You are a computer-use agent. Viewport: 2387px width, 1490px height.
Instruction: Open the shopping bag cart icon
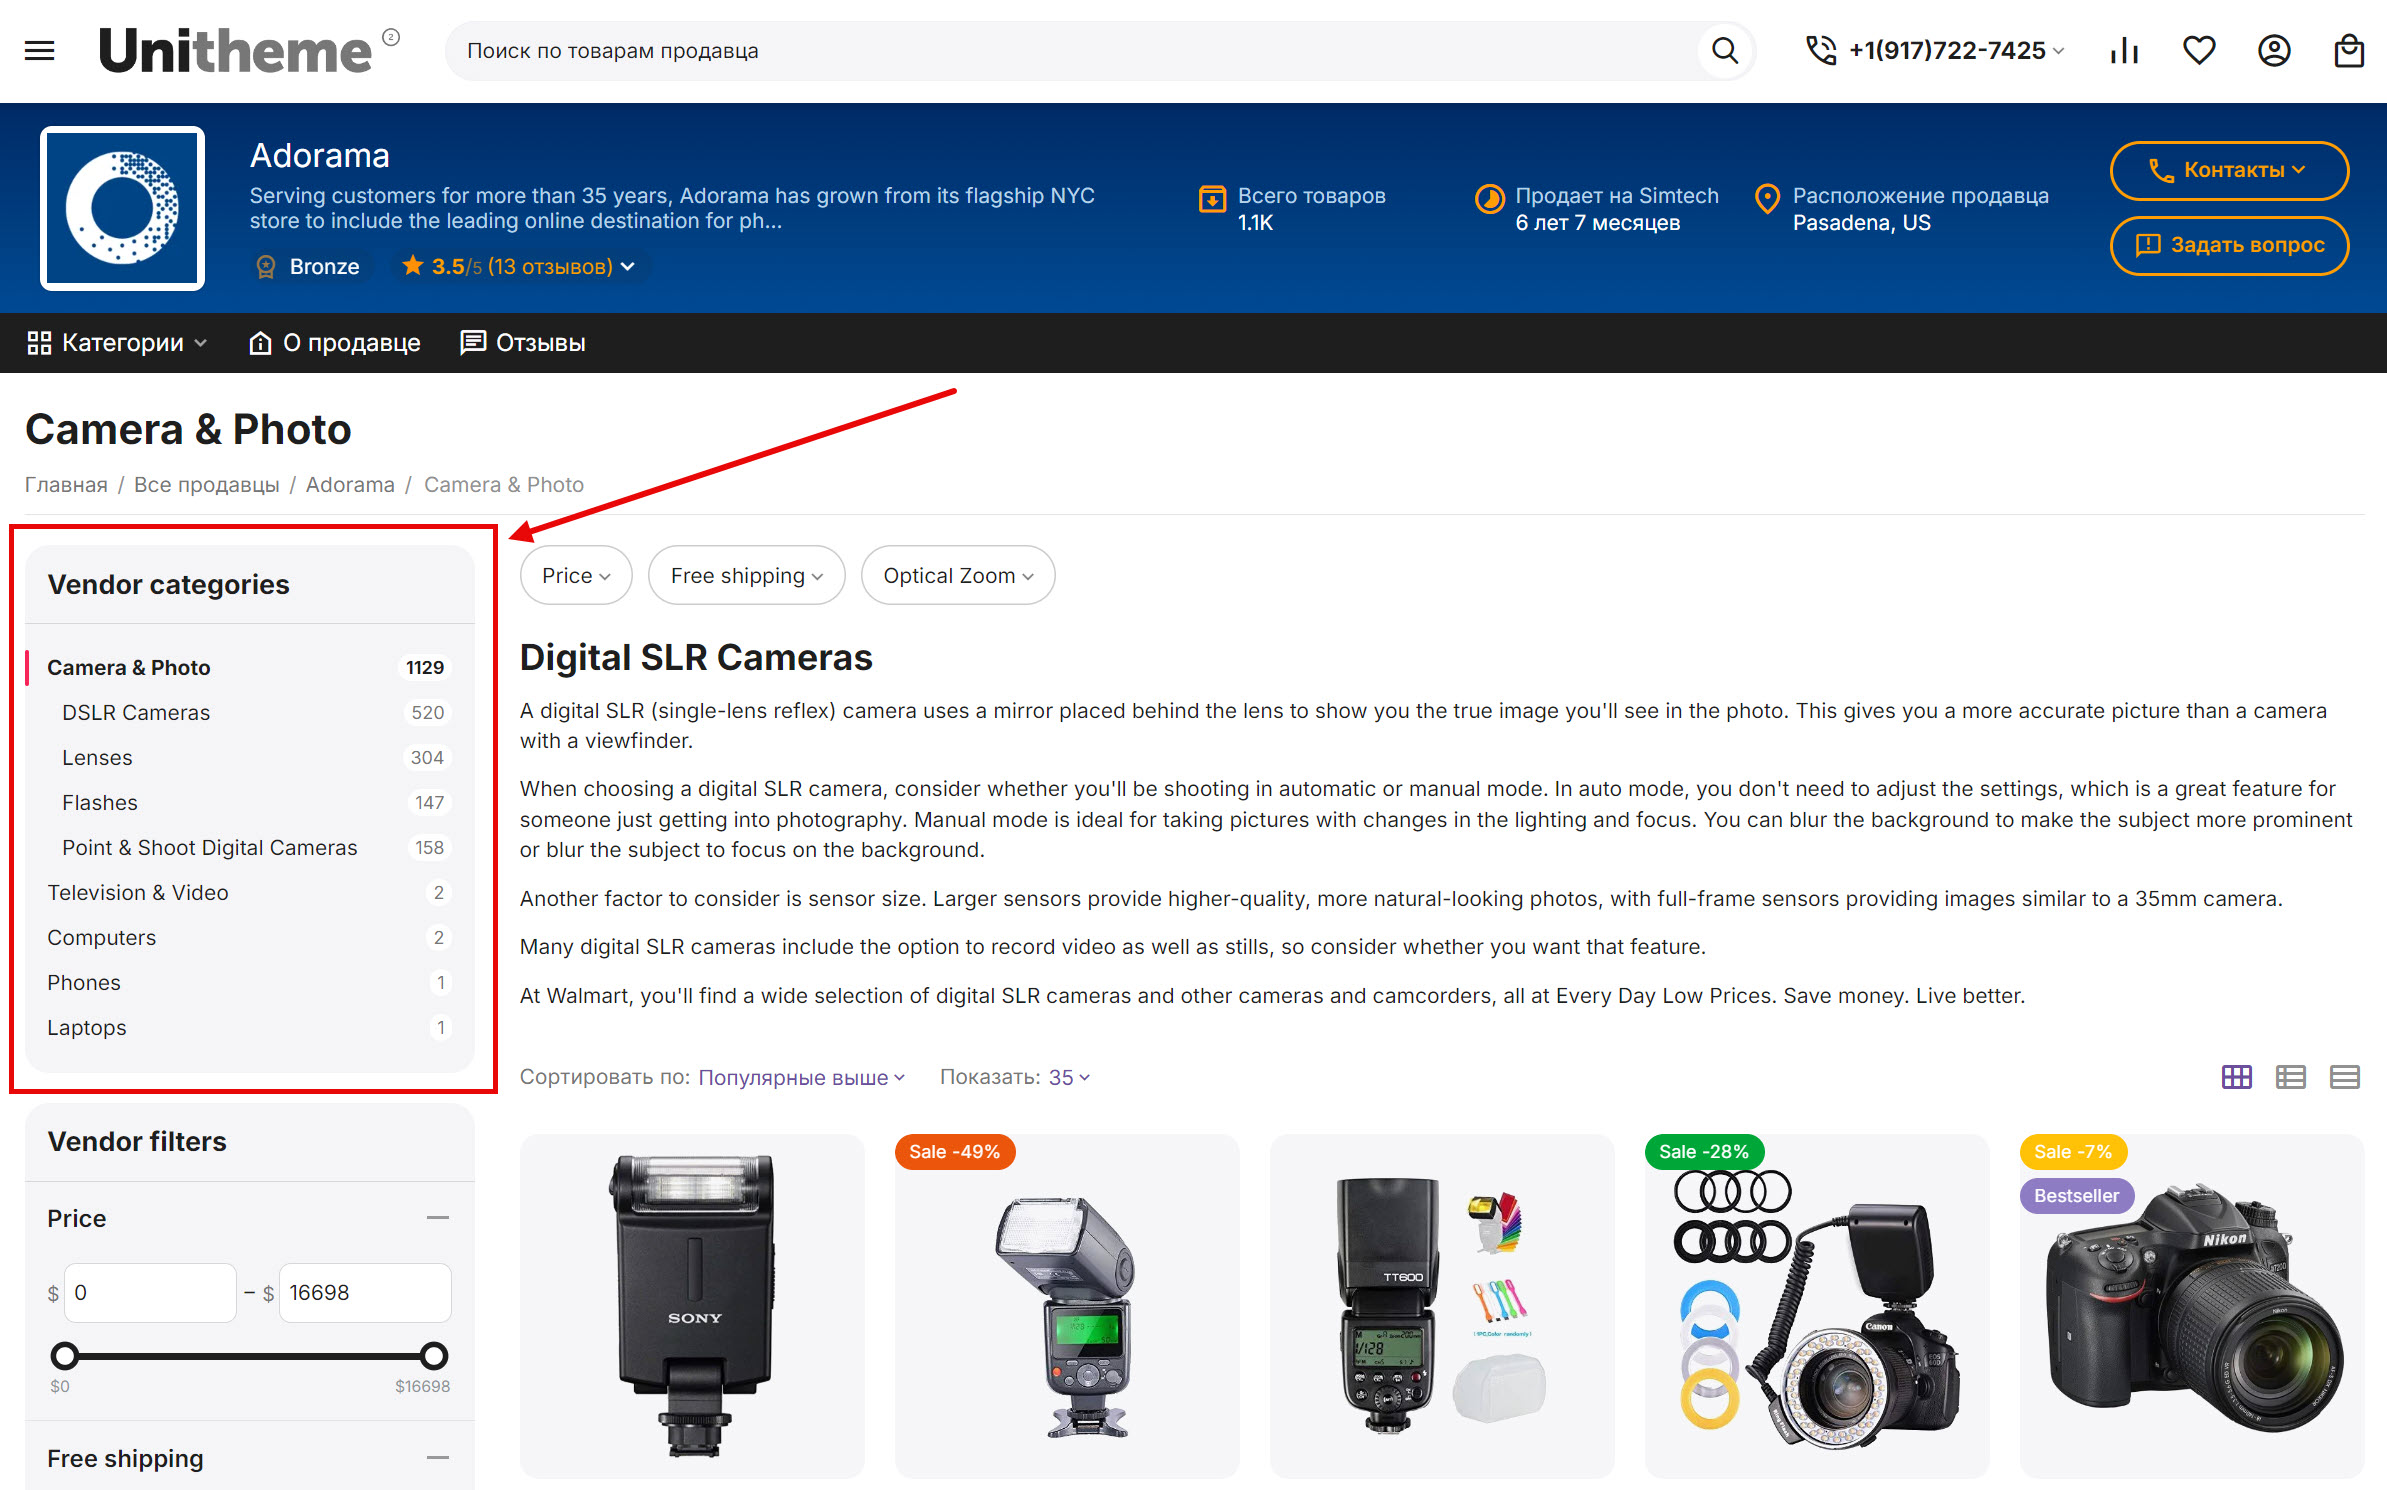tap(2349, 50)
